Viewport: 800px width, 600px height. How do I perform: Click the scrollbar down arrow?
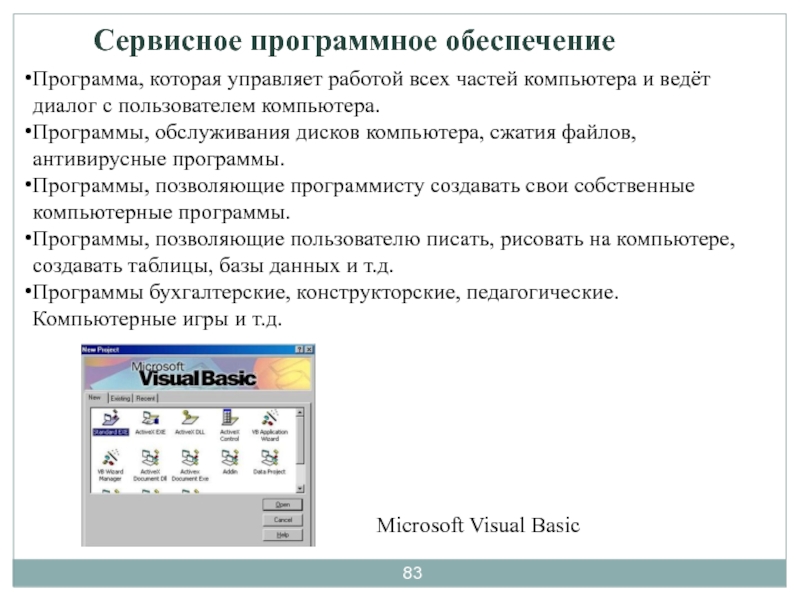[x=301, y=488]
